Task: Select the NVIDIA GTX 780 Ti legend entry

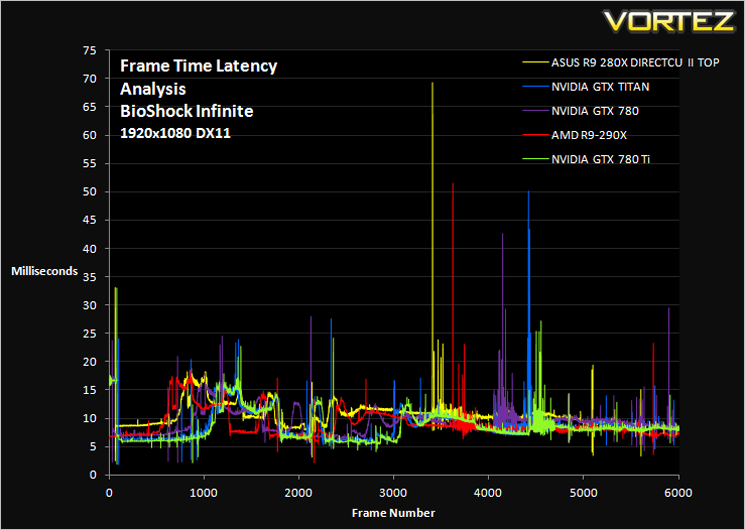Action: tap(586, 159)
